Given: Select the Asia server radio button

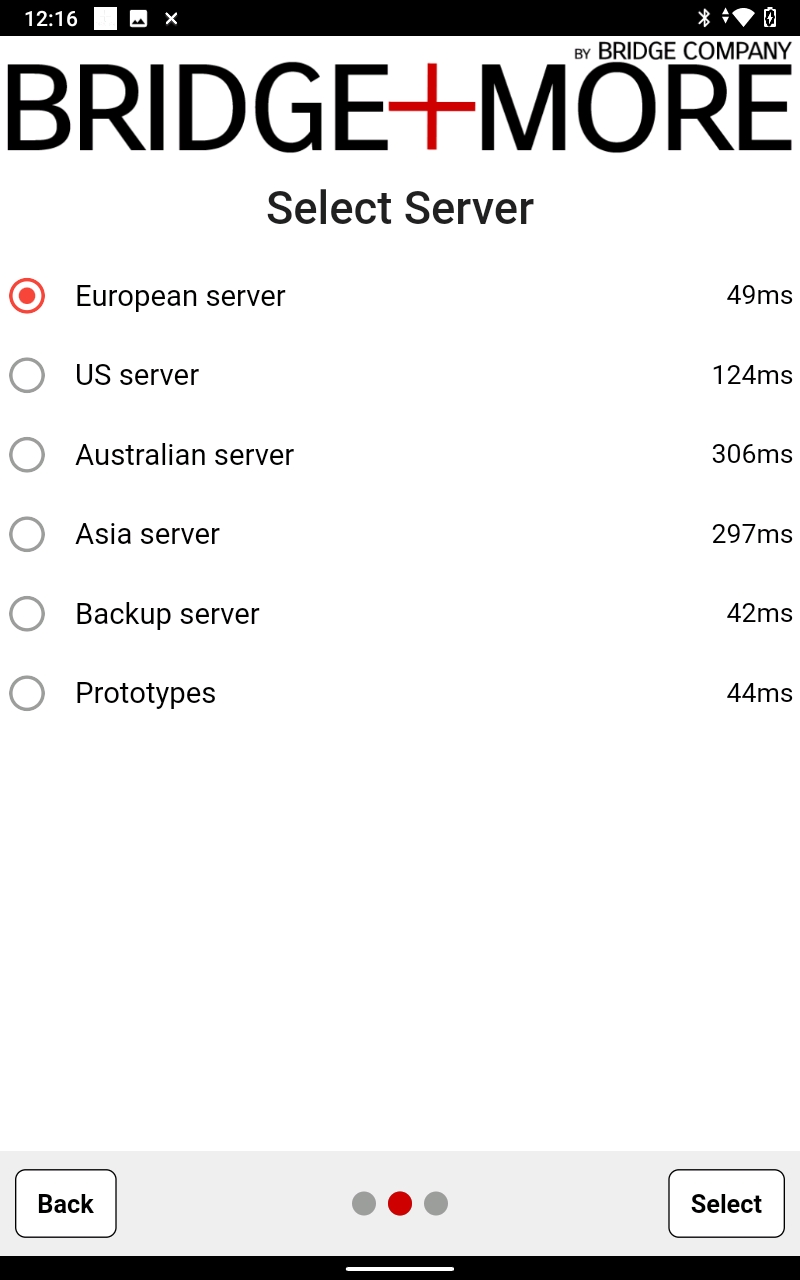Looking at the screenshot, I should (27, 534).
